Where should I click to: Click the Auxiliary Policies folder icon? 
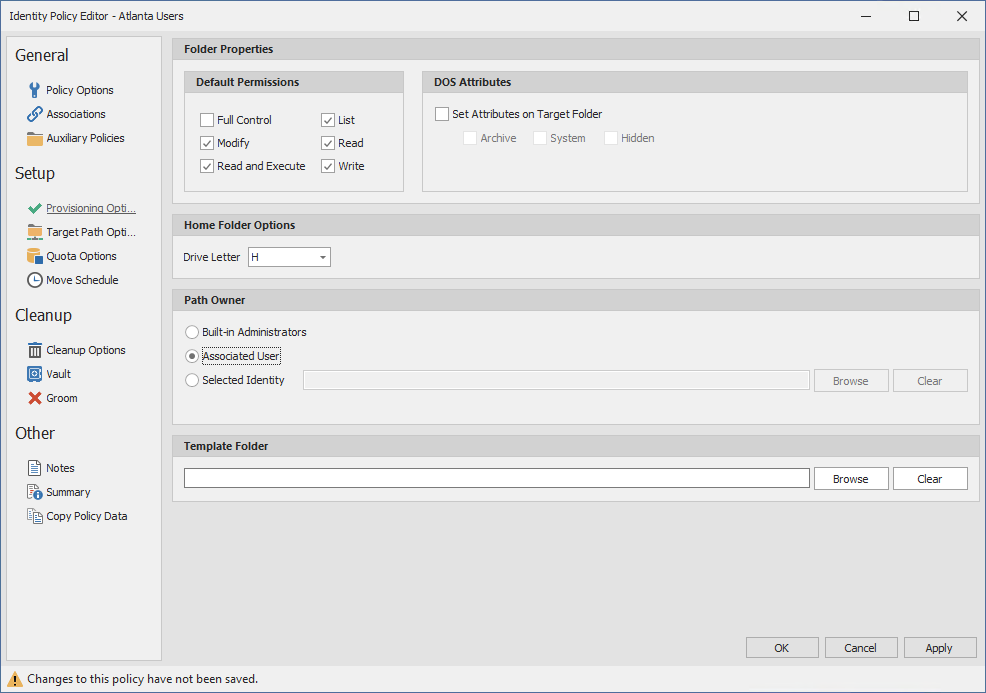pyautogui.click(x=35, y=138)
